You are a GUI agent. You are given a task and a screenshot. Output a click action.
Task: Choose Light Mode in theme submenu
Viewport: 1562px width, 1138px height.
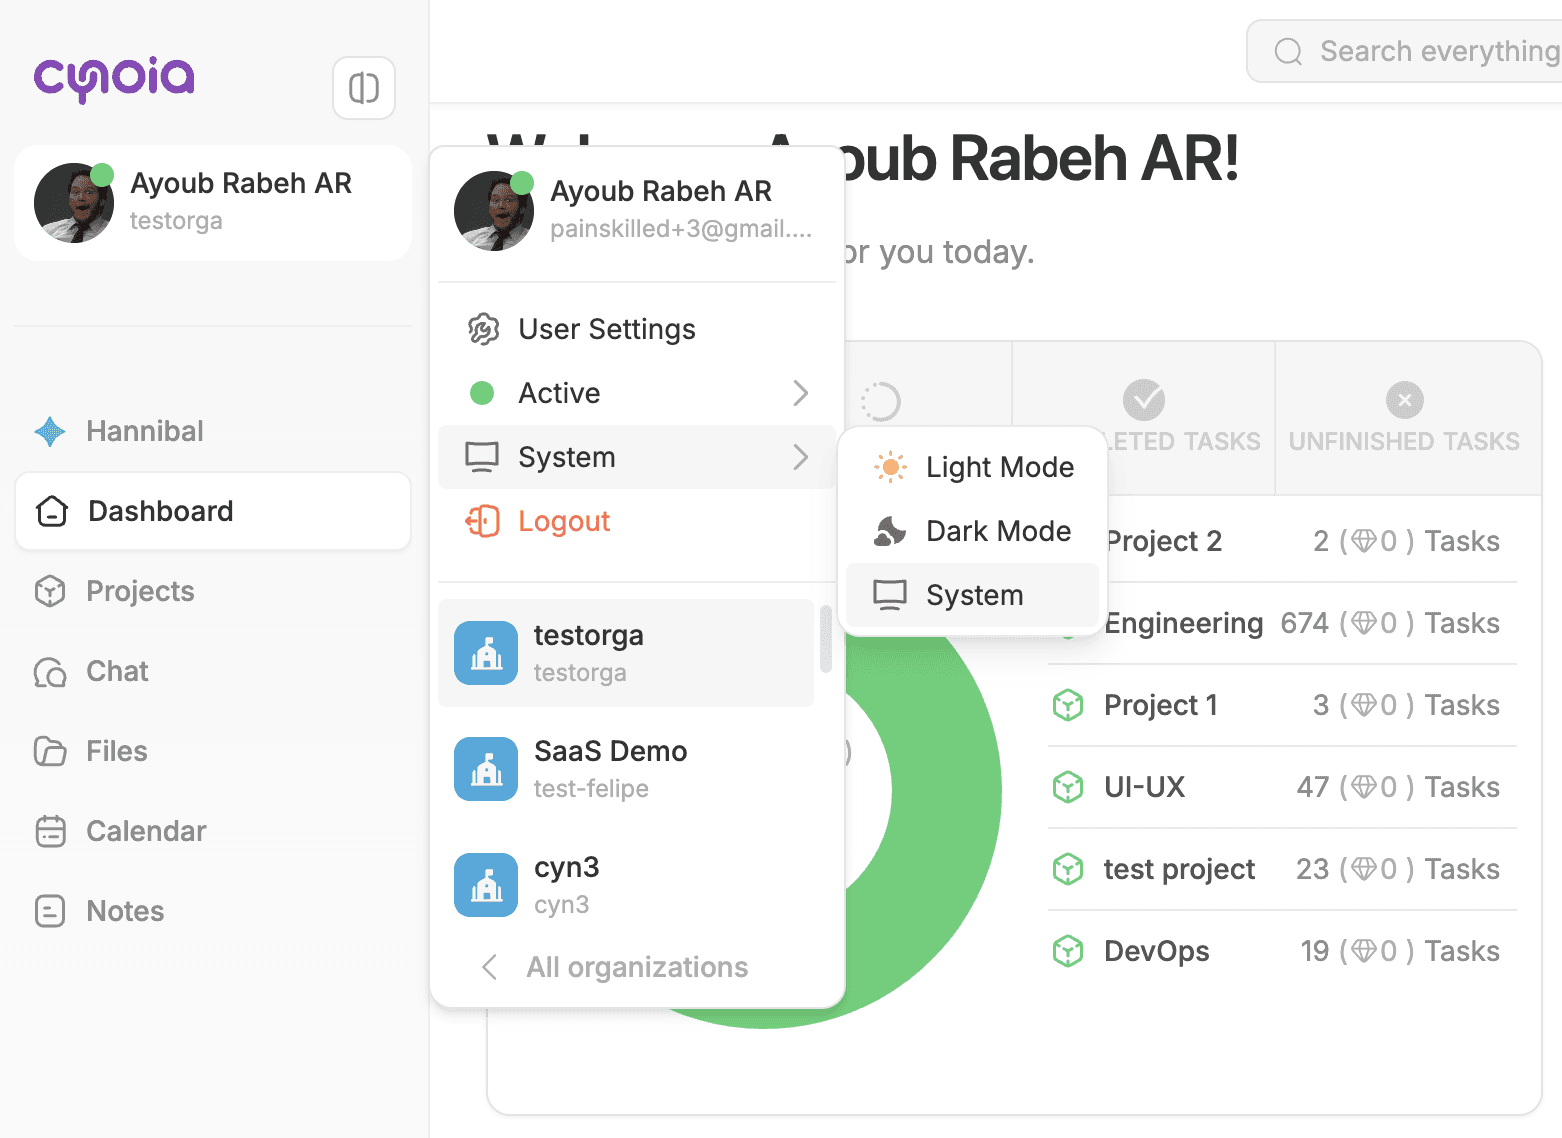[x=972, y=467]
